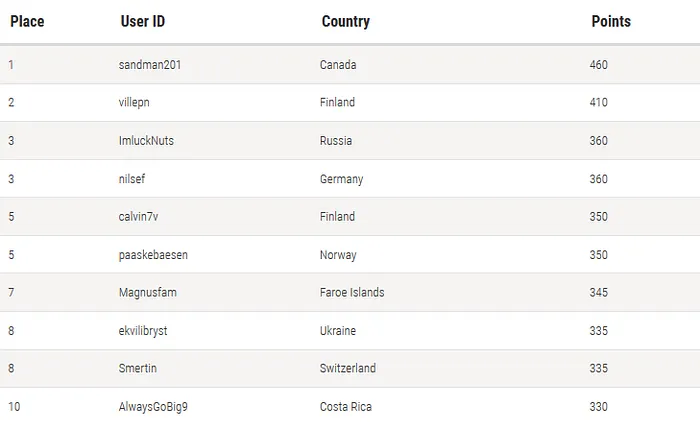This screenshot has width=700, height=425.
Task: Click the Costa Rica country cell
Action: click(x=346, y=407)
